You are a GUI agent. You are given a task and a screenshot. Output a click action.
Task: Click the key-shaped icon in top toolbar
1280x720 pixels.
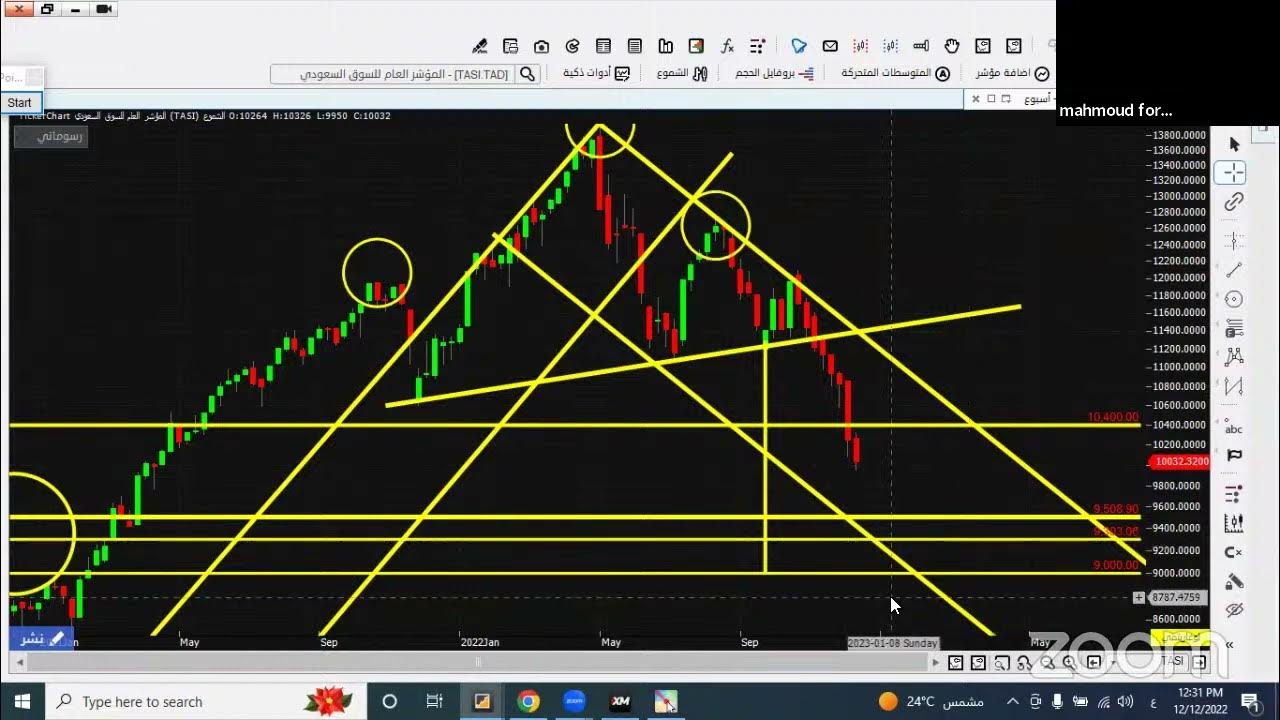pos(921,46)
